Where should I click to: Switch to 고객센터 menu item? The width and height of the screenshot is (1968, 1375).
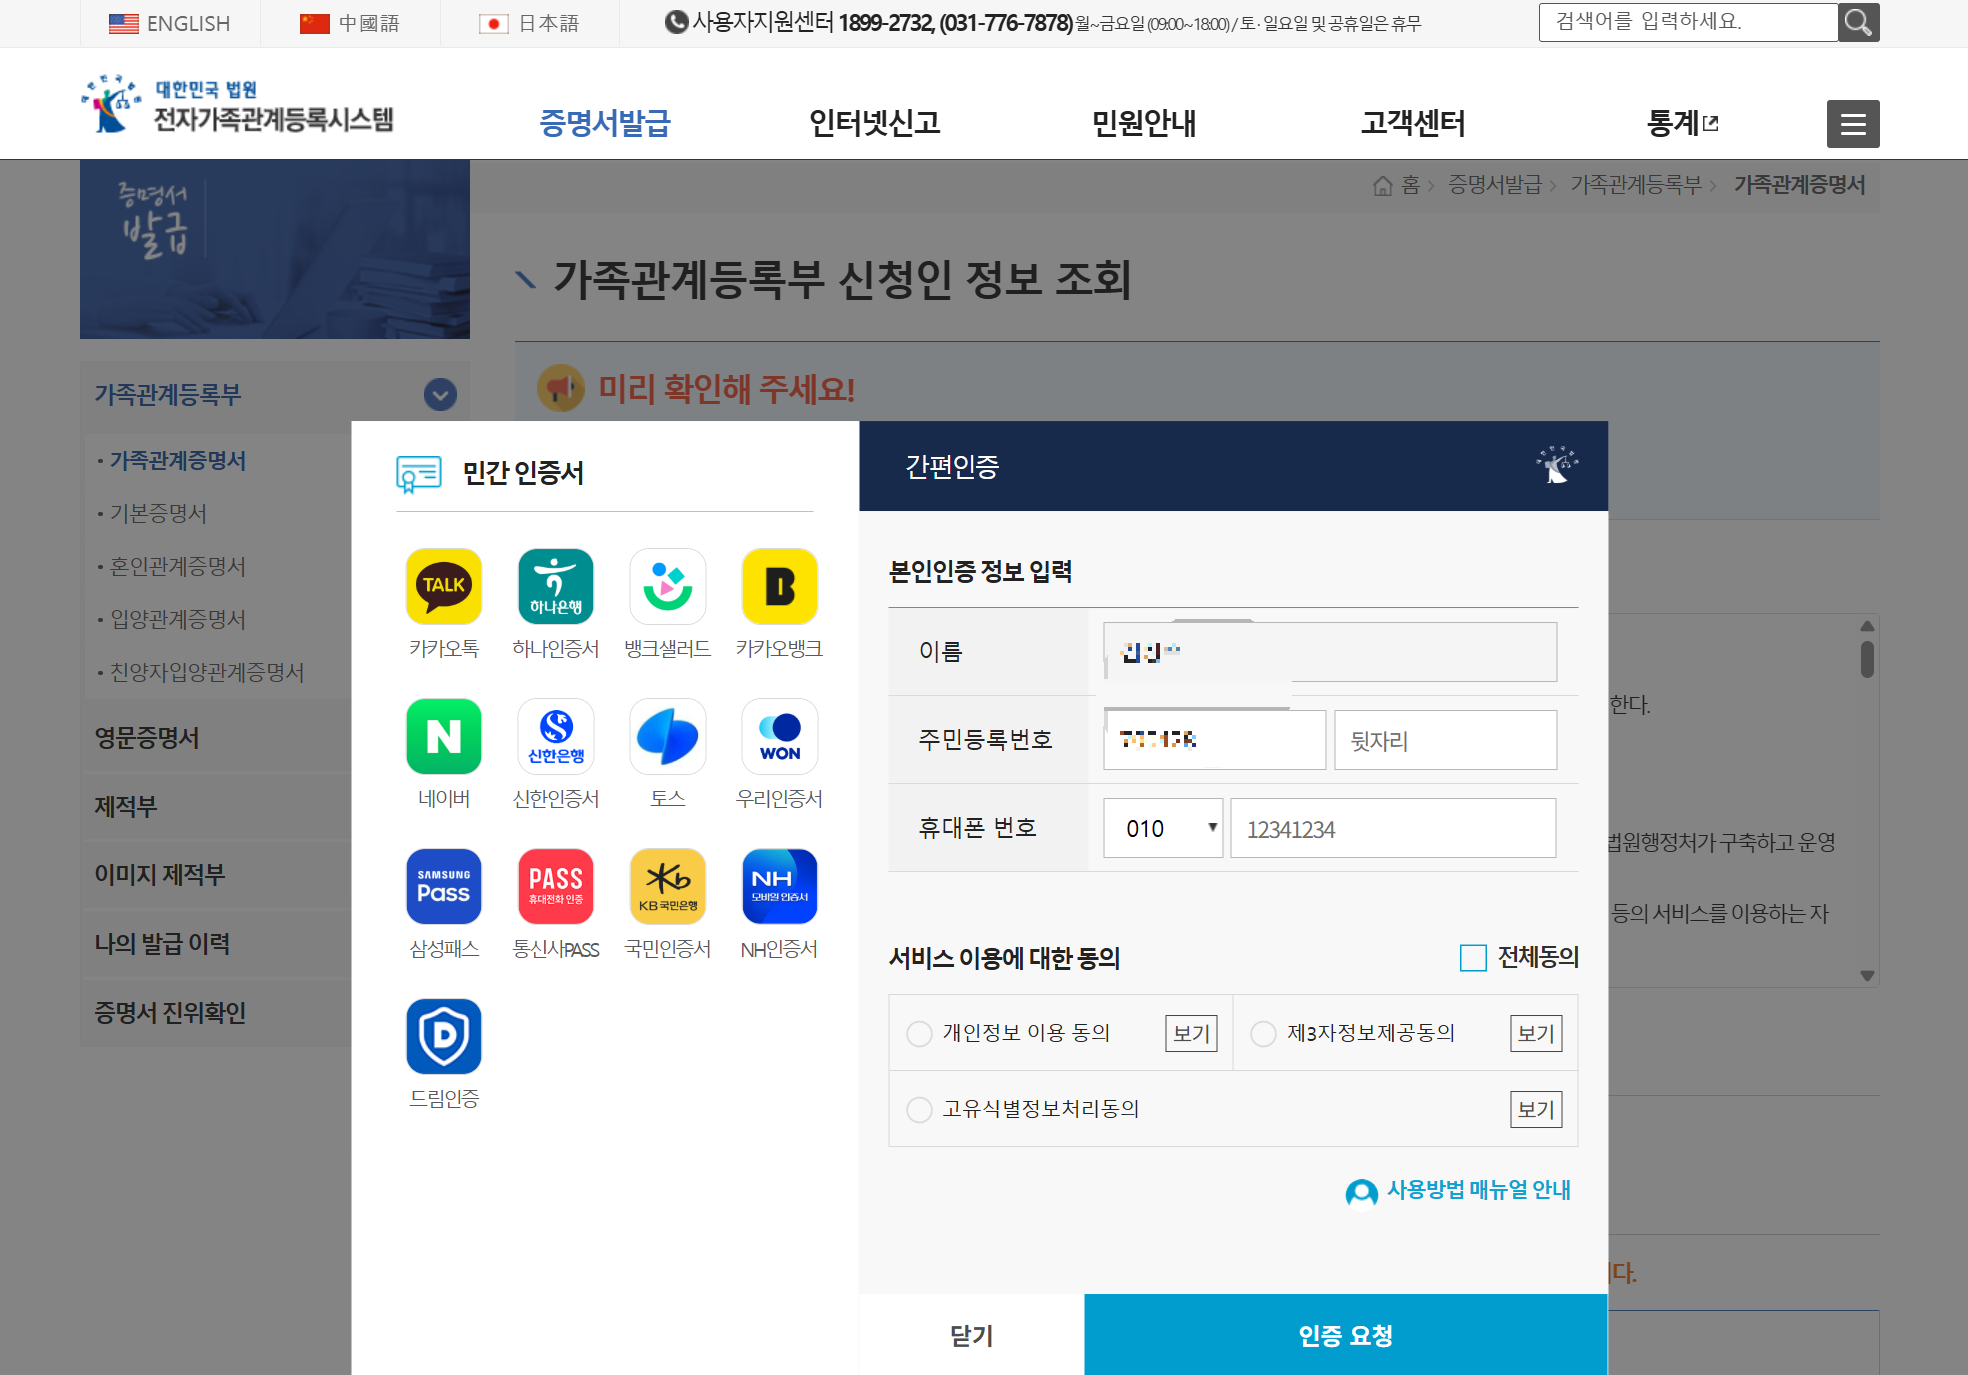pos(1413,123)
